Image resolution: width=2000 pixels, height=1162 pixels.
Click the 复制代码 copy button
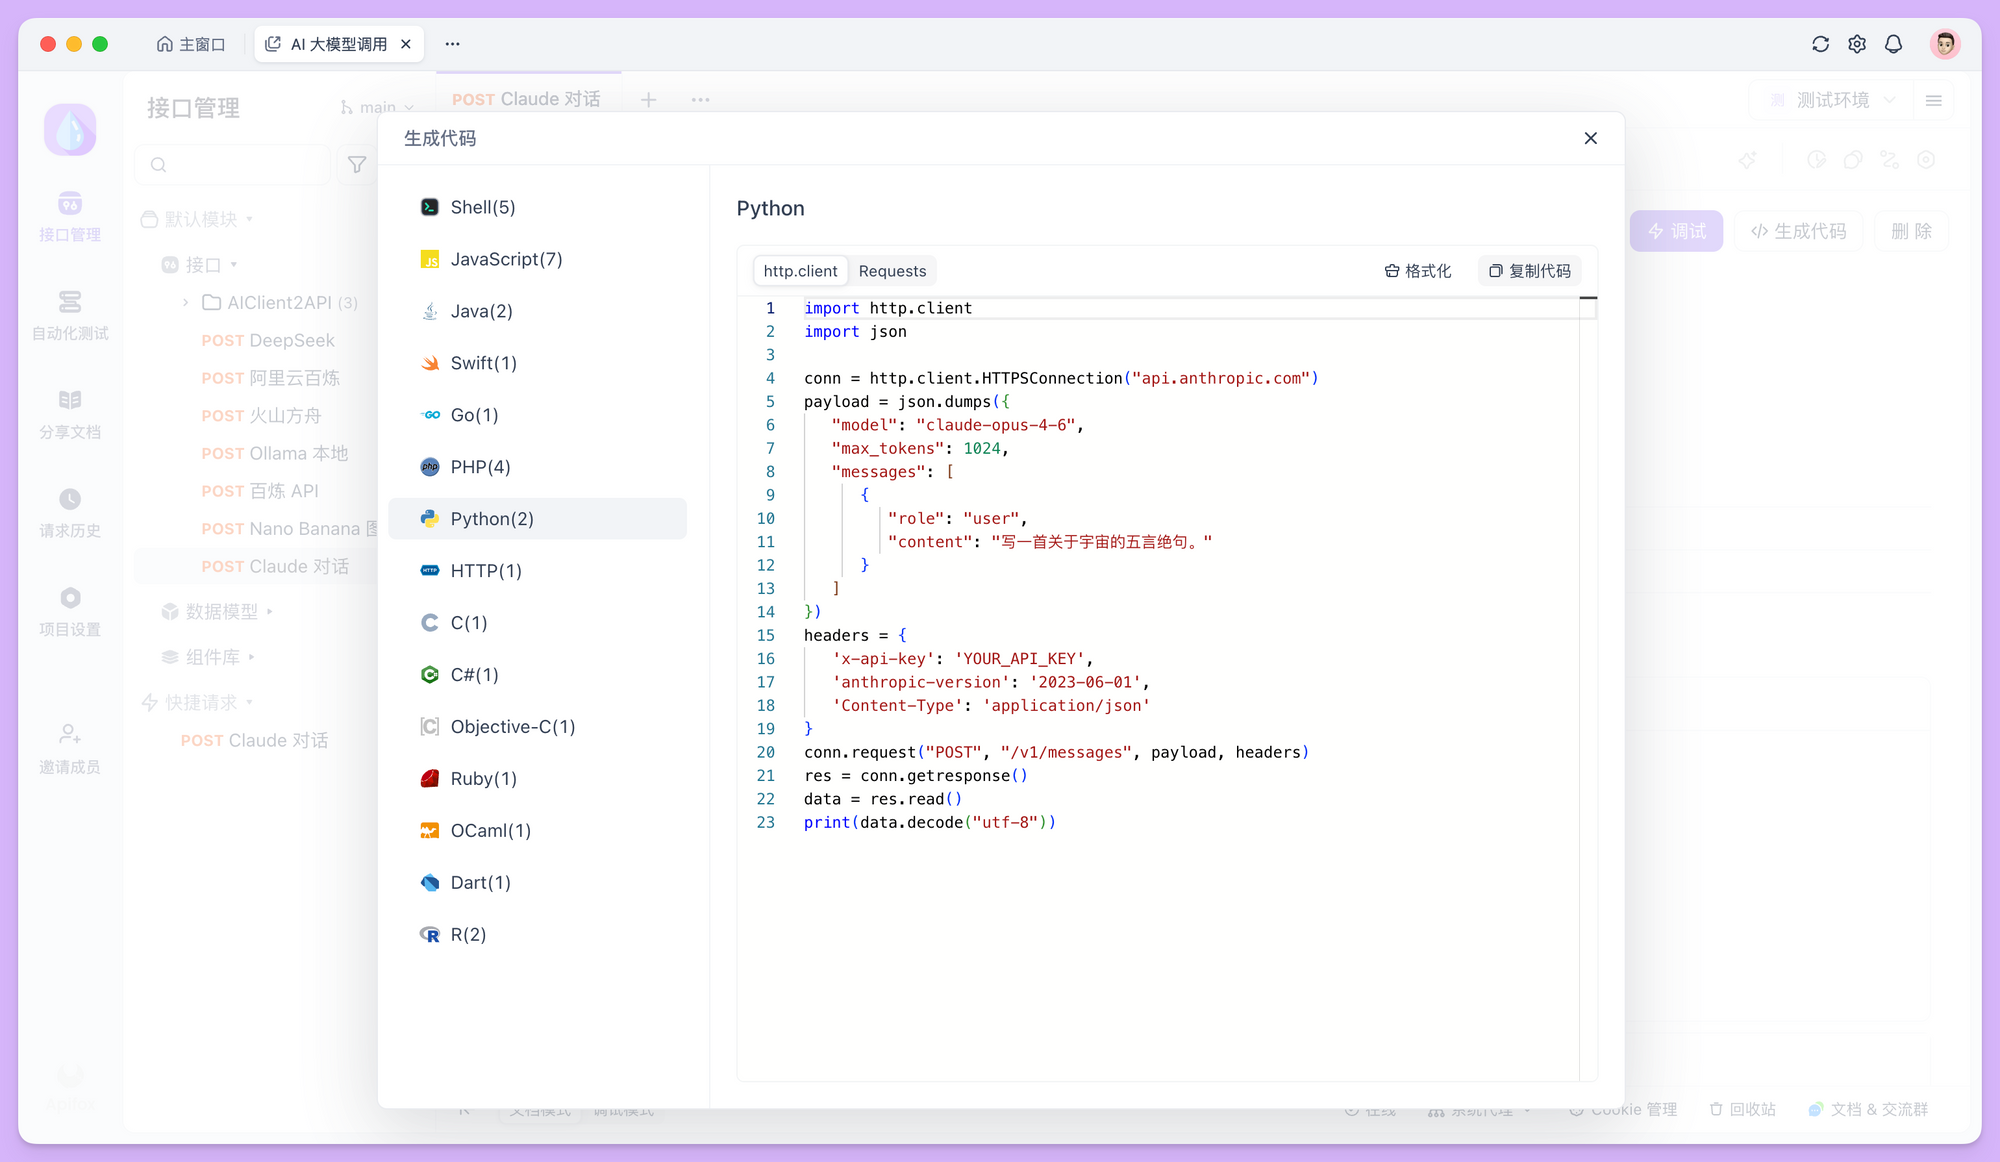pos(1529,271)
